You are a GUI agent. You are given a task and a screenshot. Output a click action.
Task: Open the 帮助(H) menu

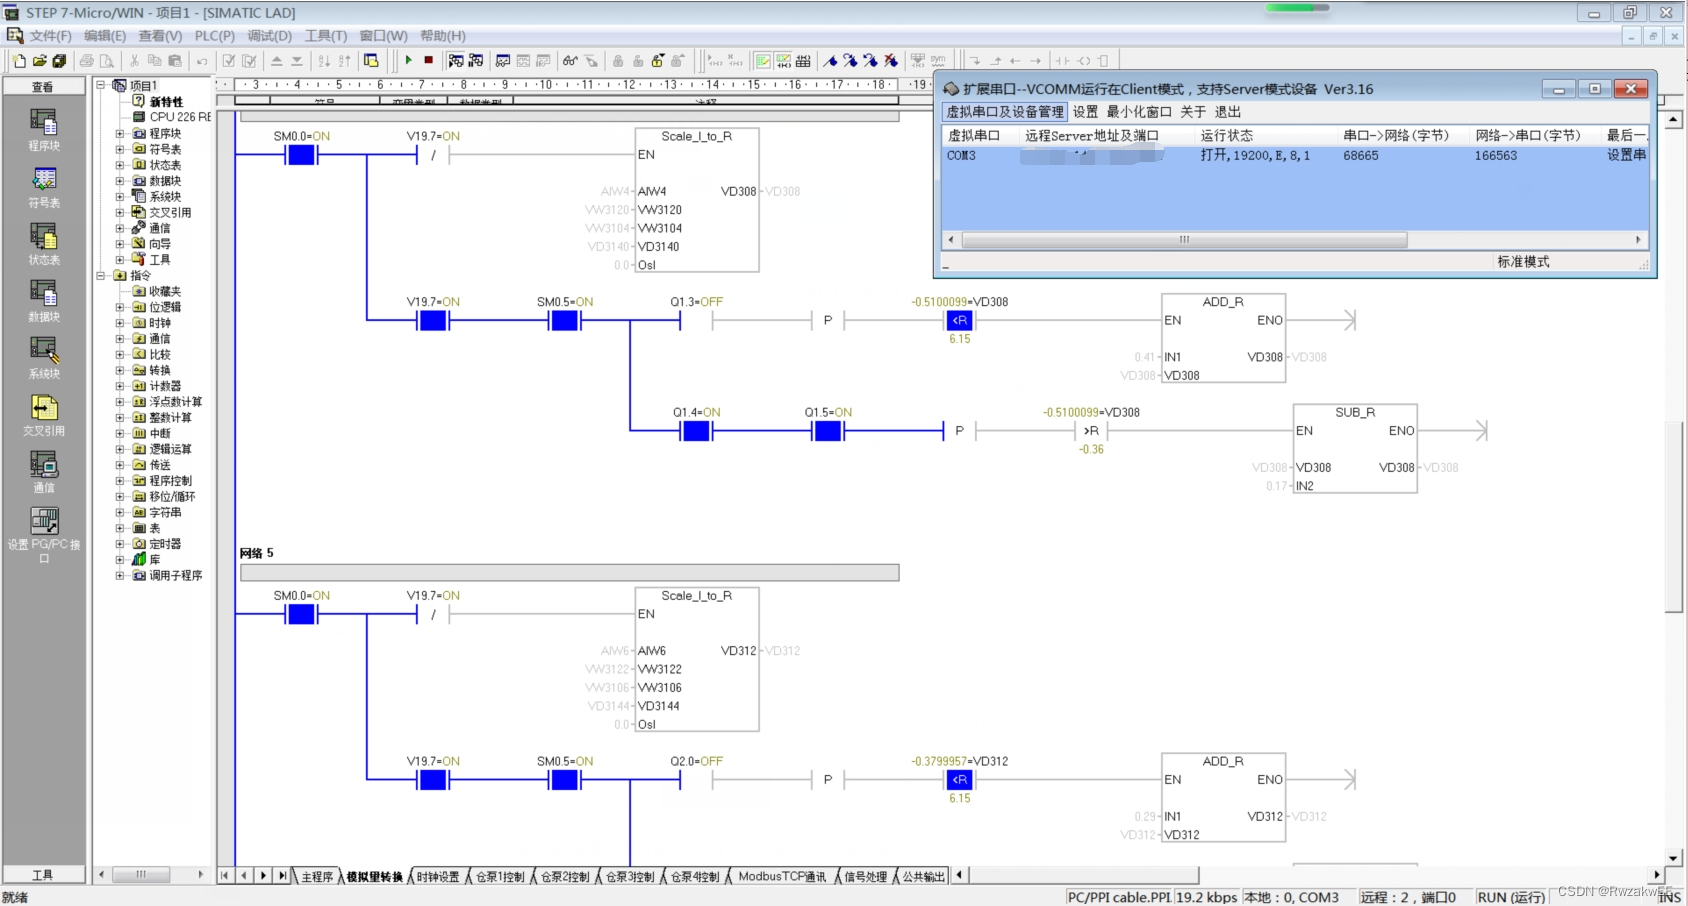[x=443, y=36]
